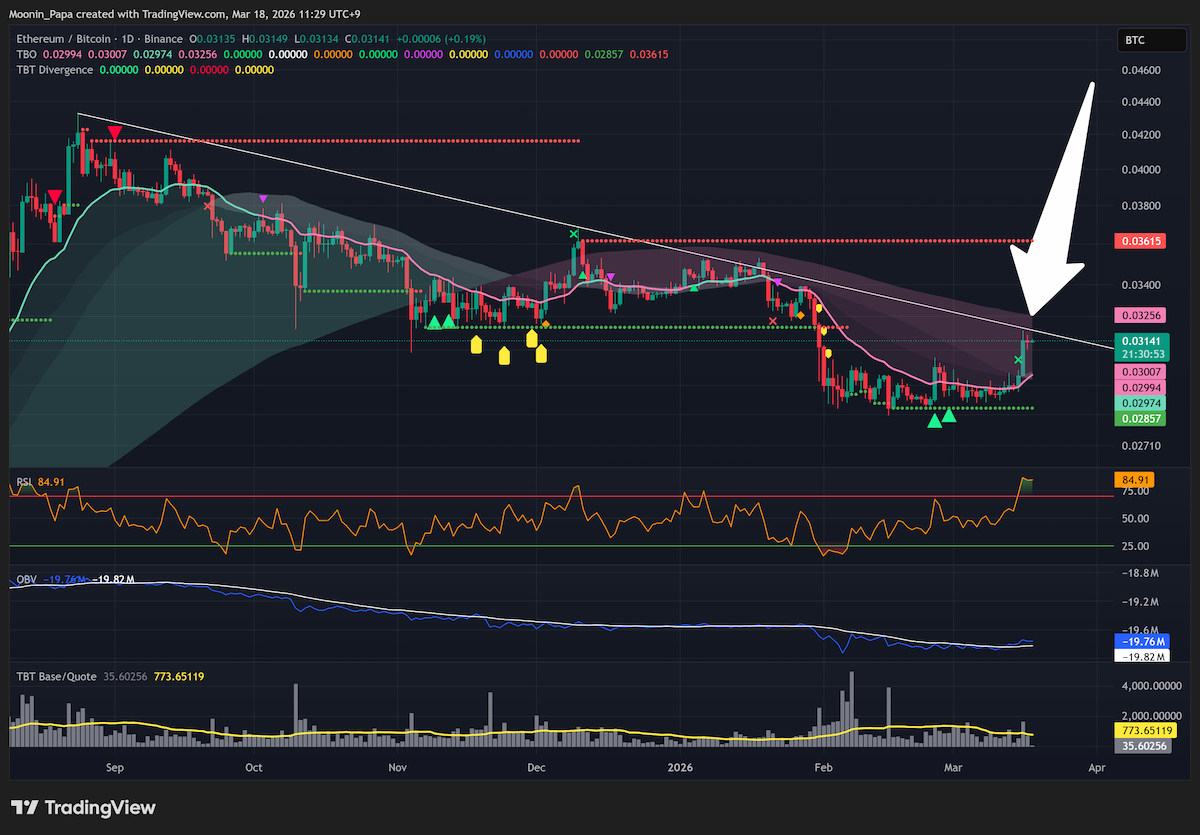Select the green 0.02857 price tag
The image size is (1200, 835).
pyautogui.click(x=1140, y=419)
